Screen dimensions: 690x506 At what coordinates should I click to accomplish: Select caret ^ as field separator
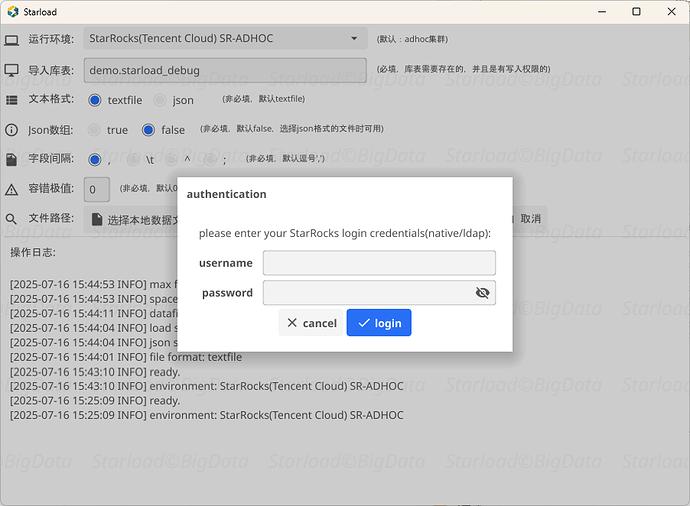pos(171,159)
